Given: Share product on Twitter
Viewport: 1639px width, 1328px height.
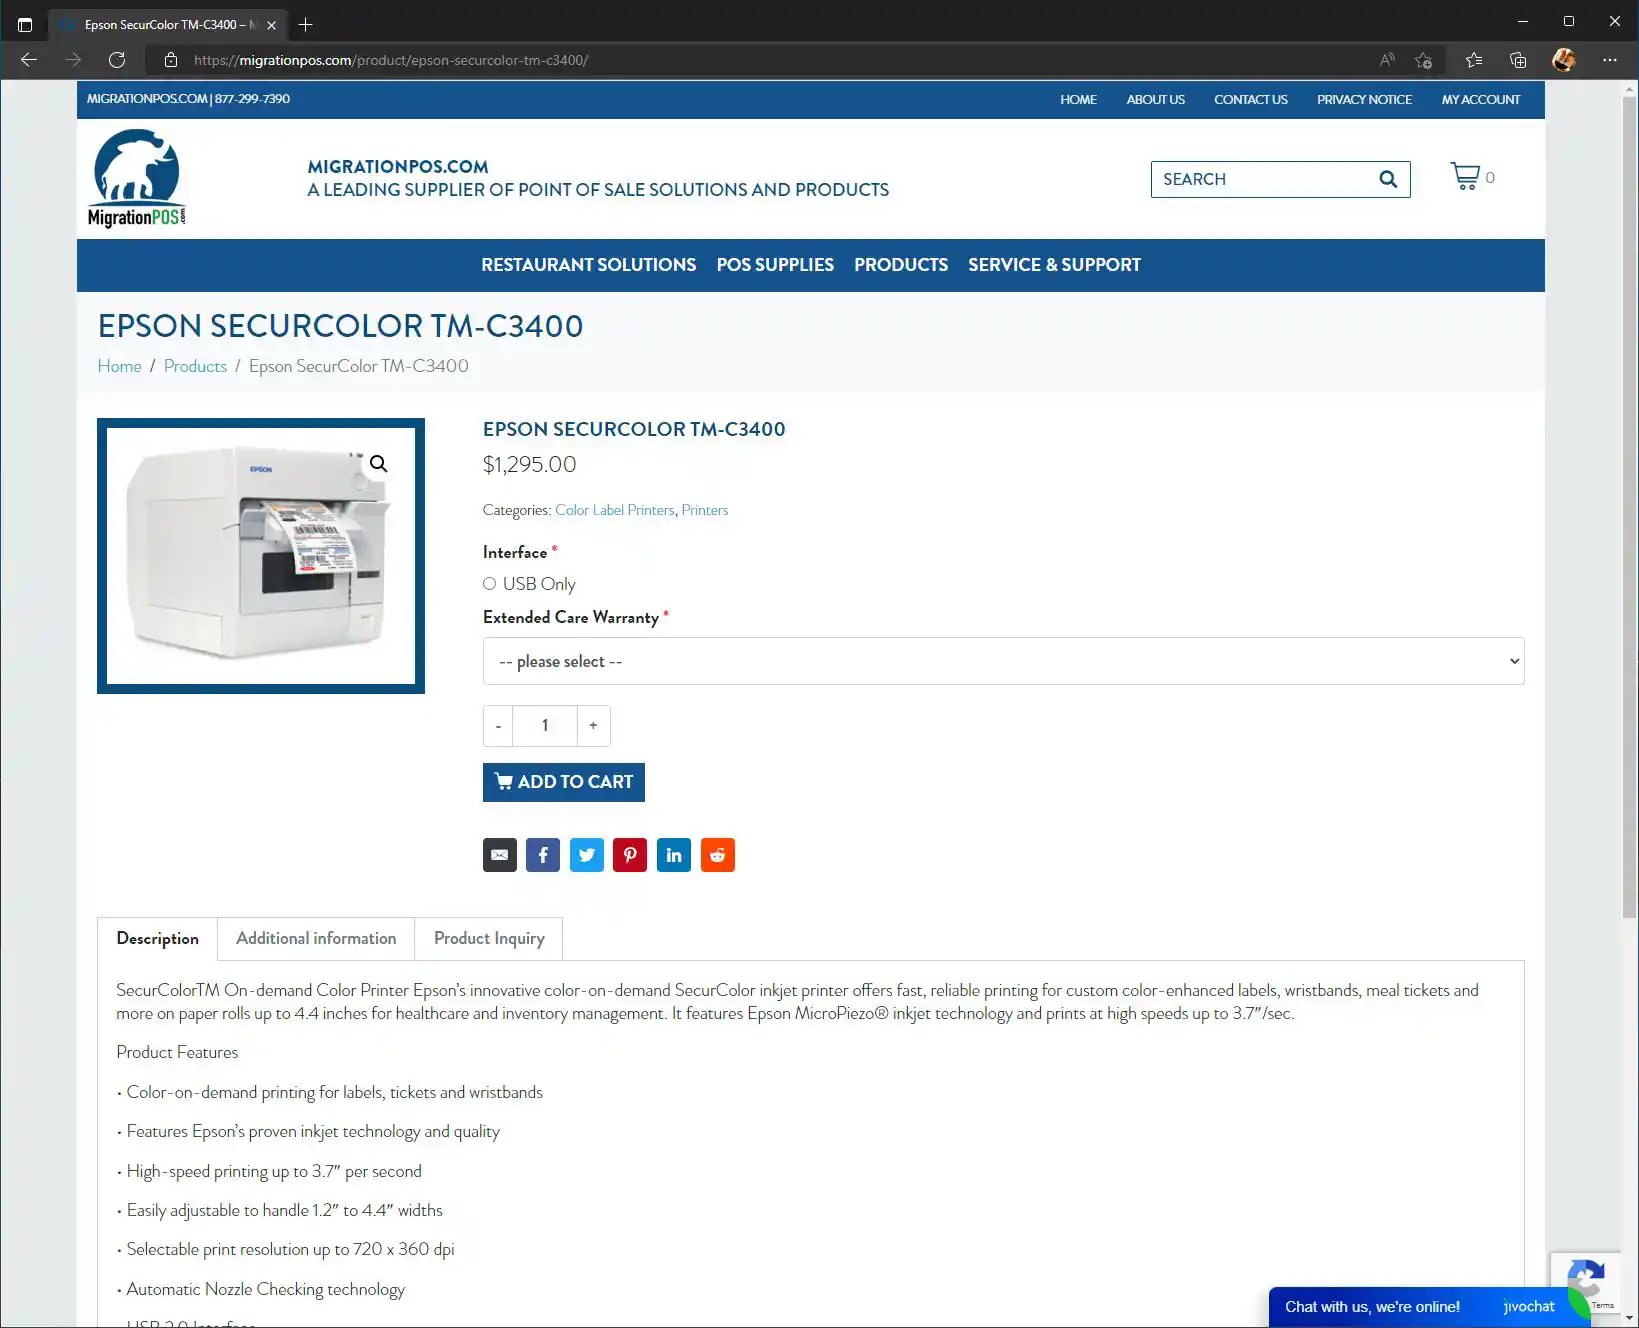Looking at the screenshot, I should pyautogui.click(x=587, y=855).
